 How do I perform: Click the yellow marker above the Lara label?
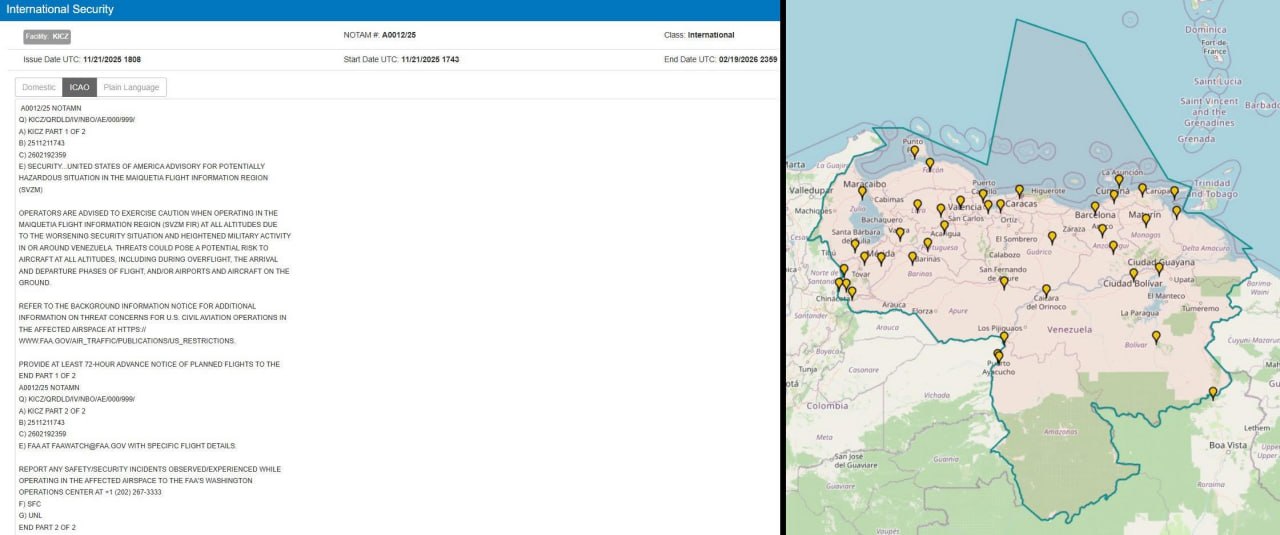tap(917, 204)
